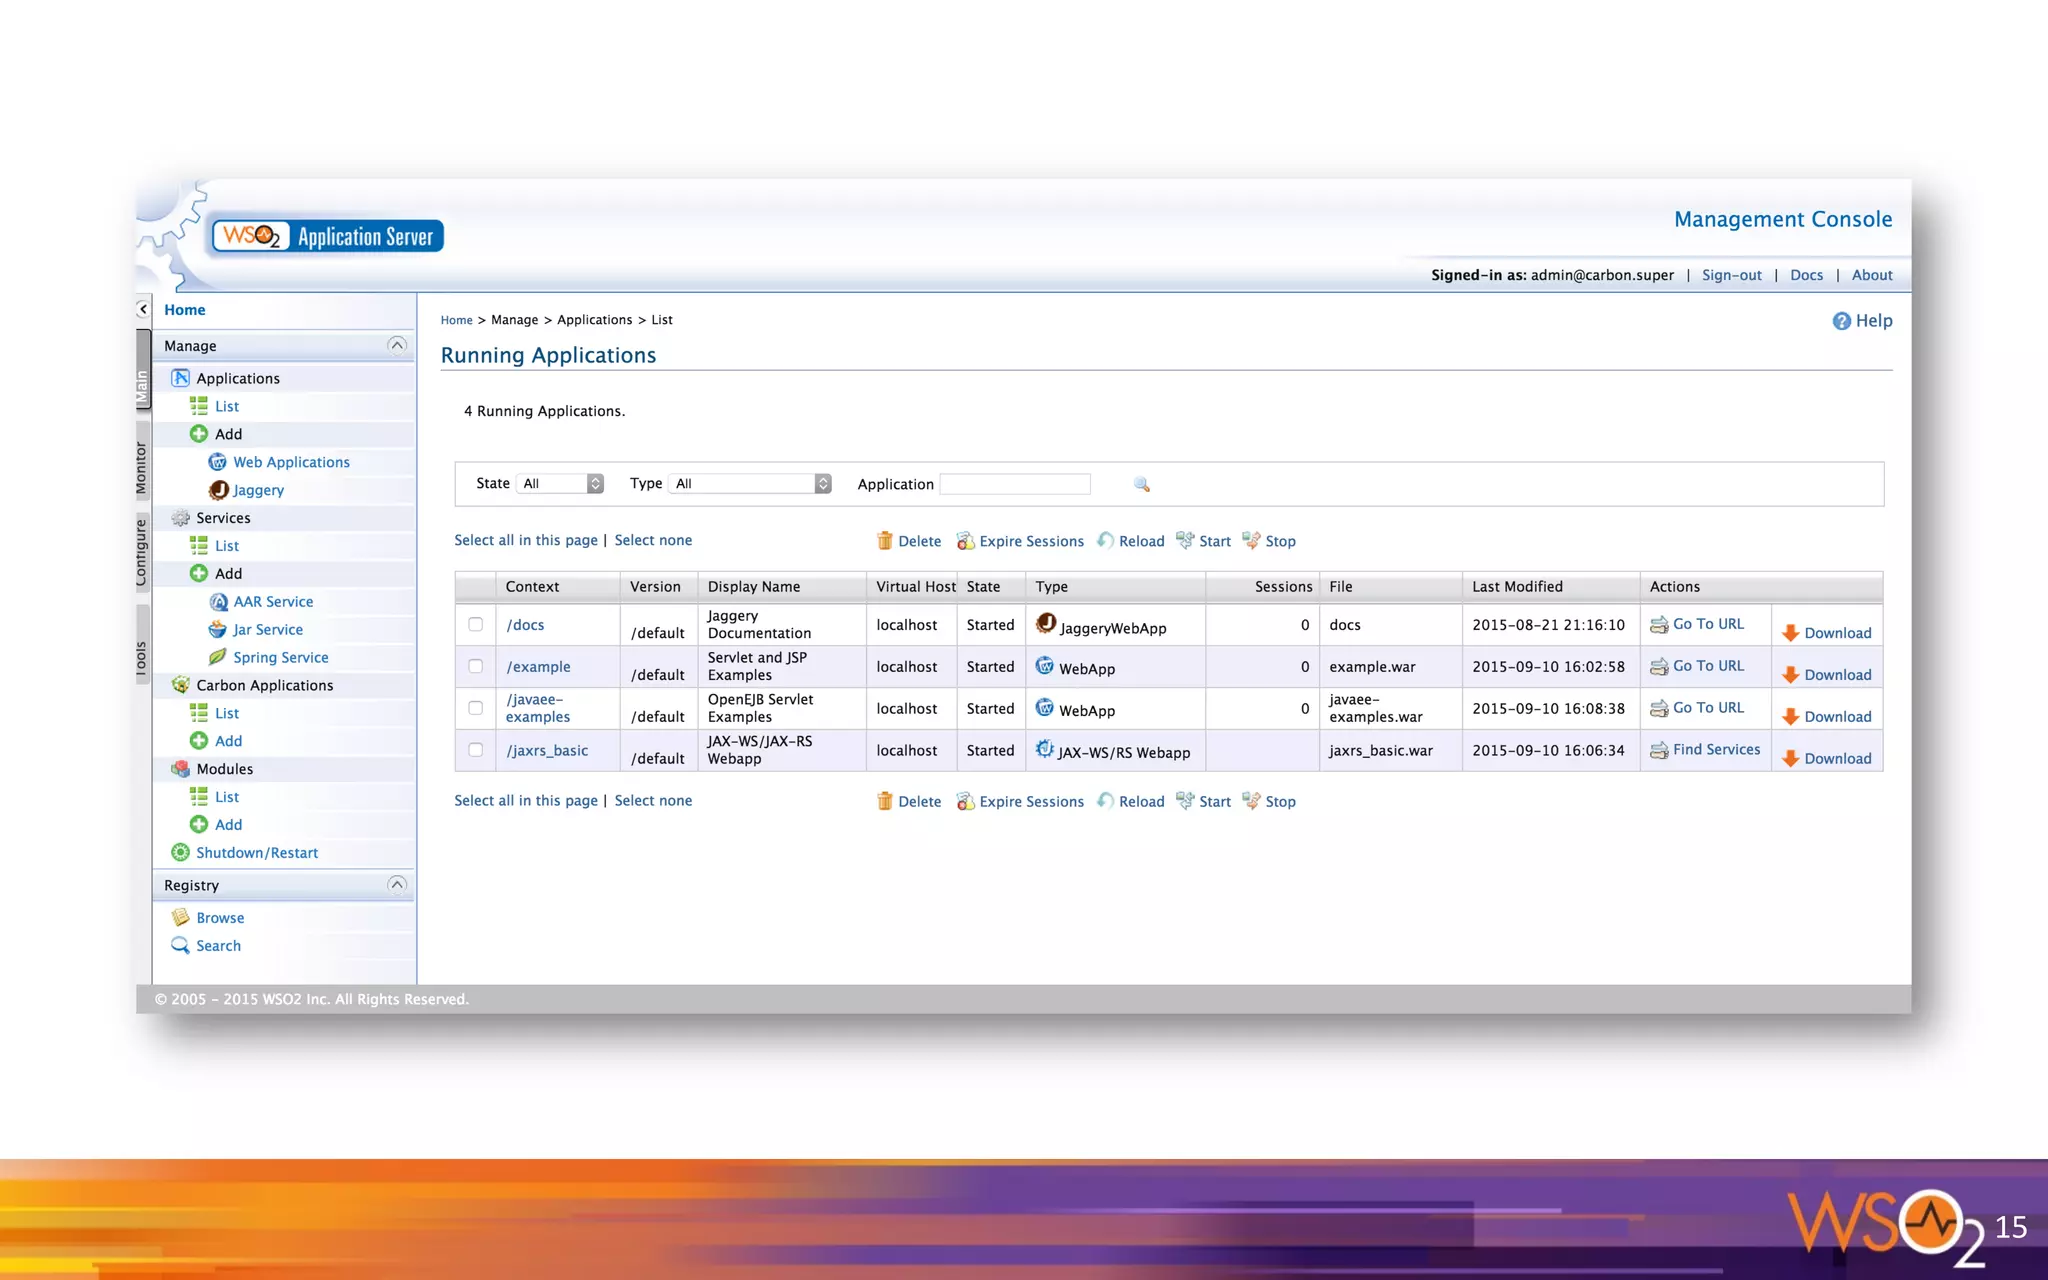Check the /docs application checkbox
The image size is (2048, 1280).
coord(476,625)
